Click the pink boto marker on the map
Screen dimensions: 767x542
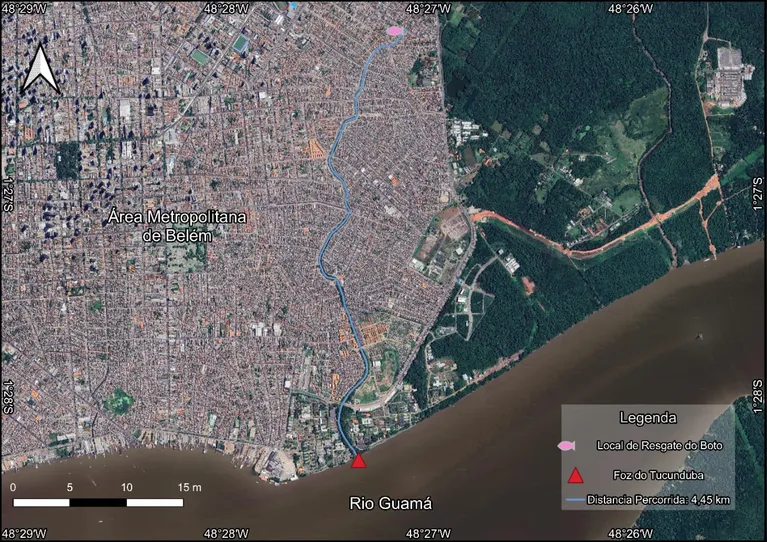(395, 32)
